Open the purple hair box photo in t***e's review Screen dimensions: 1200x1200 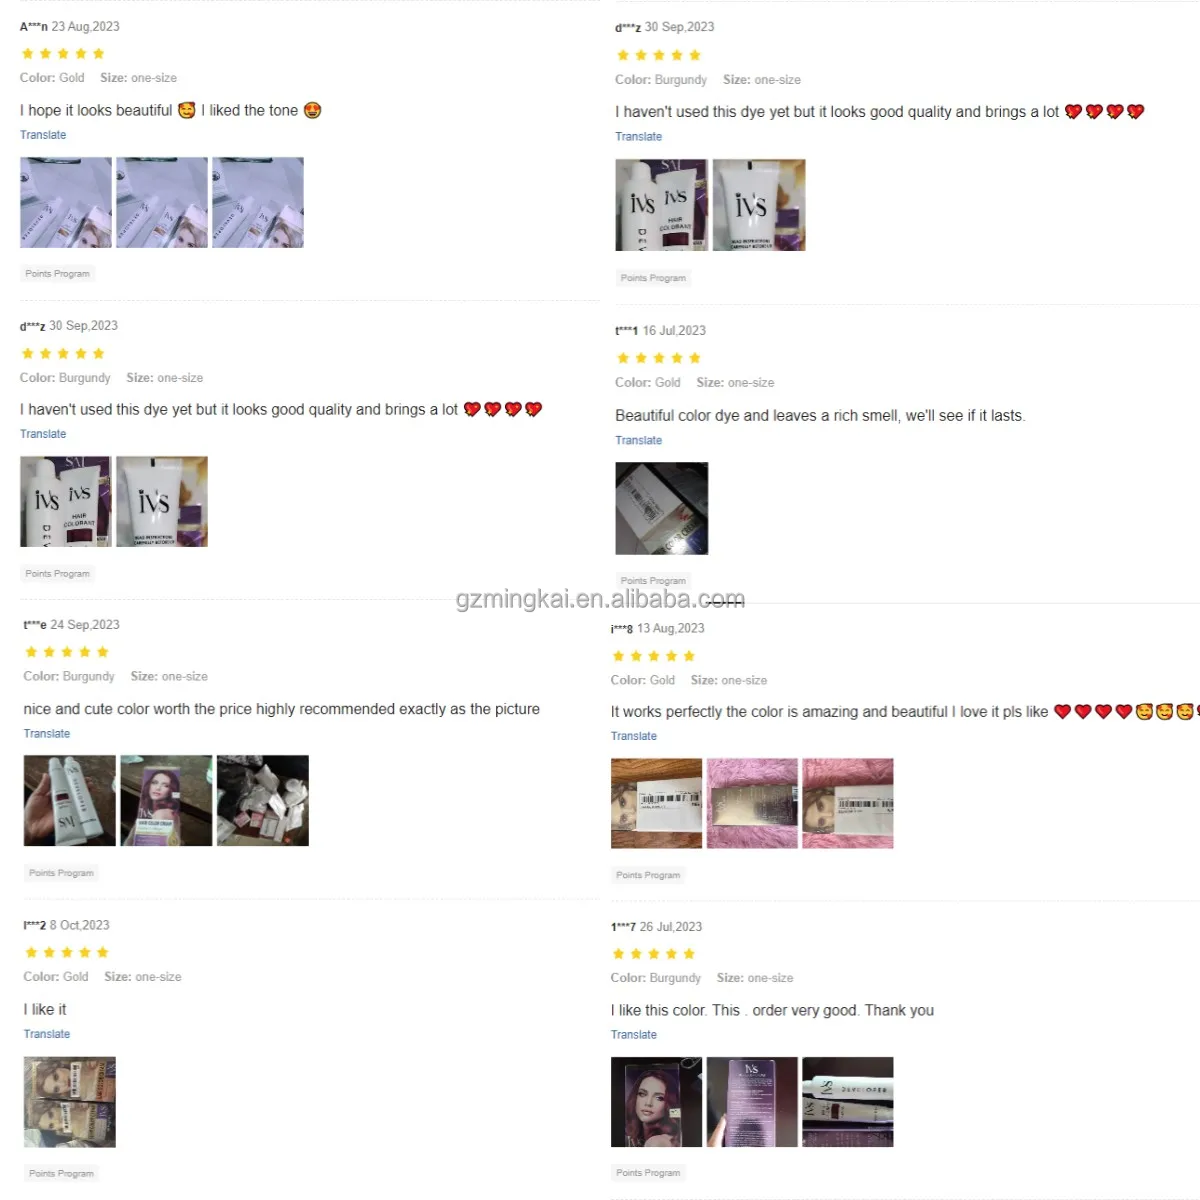(x=166, y=801)
